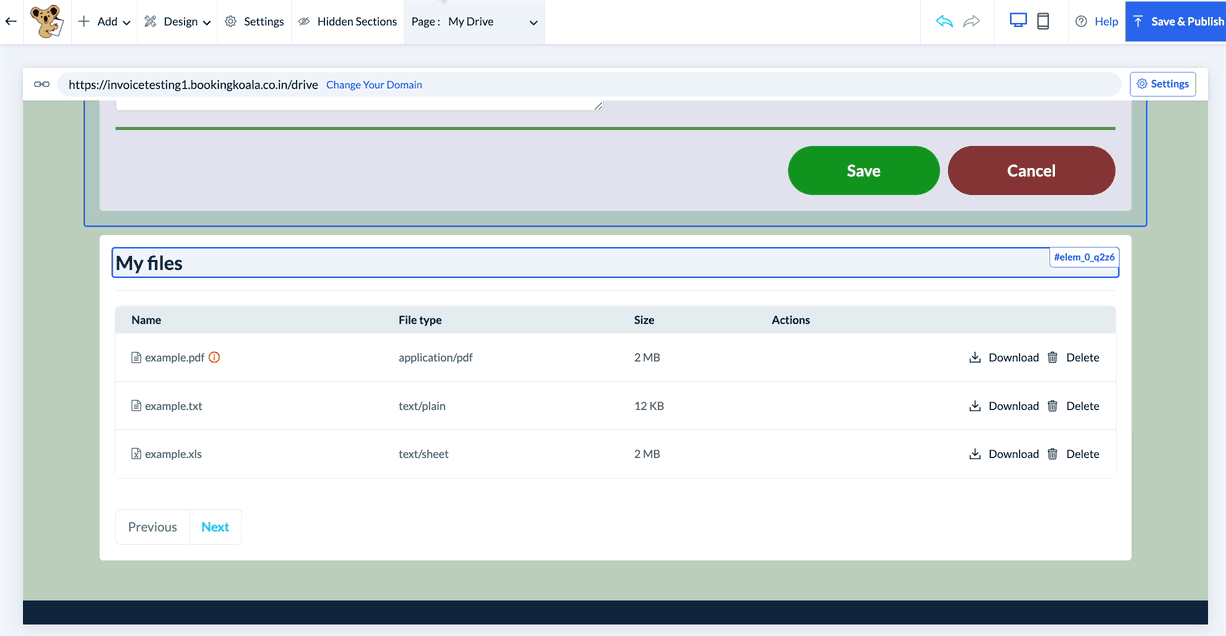Click the 12 KB size value

pyautogui.click(x=649, y=406)
